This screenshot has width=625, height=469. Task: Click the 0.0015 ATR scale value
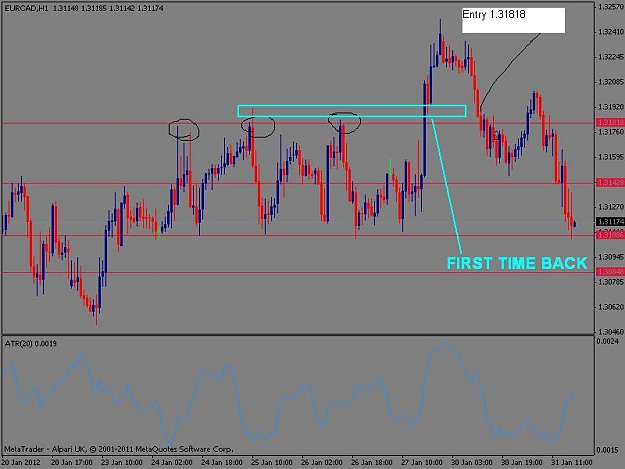[x=607, y=450]
